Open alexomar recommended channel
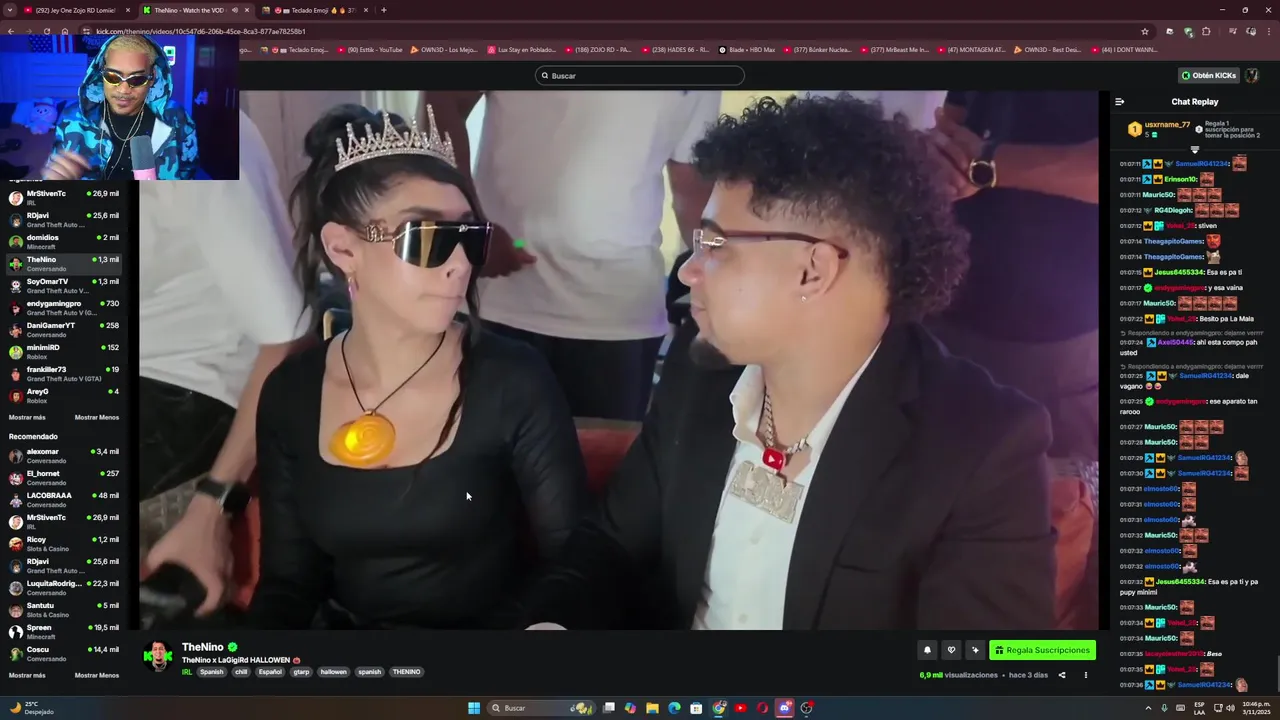The height and width of the screenshot is (720, 1280). [64, 456]
